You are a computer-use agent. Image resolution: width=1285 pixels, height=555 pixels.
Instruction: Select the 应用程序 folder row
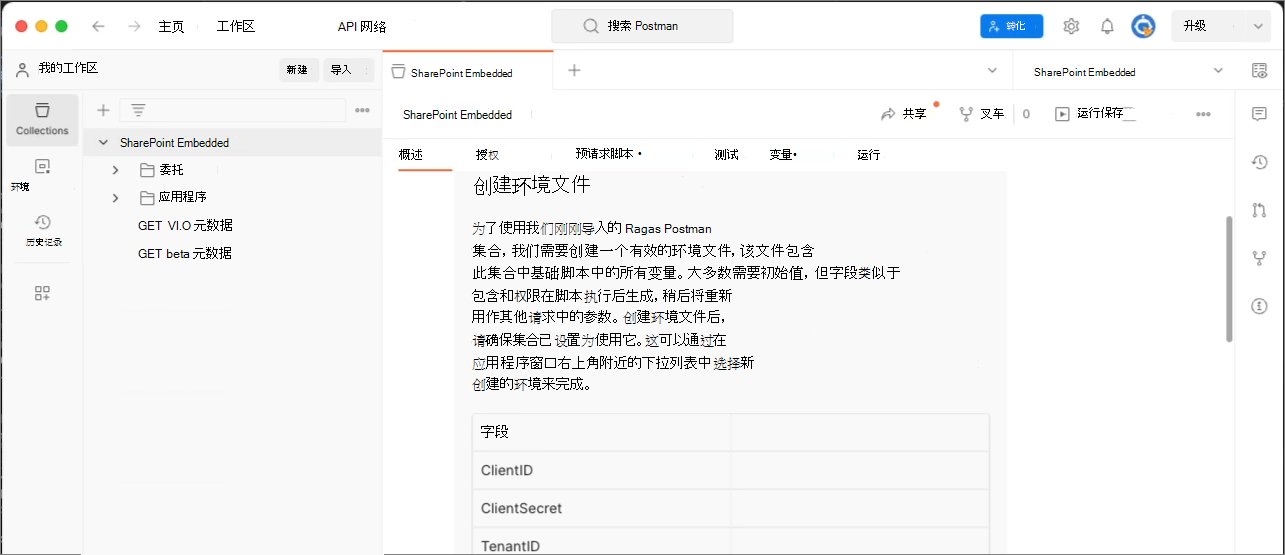(x=232, y=198)
